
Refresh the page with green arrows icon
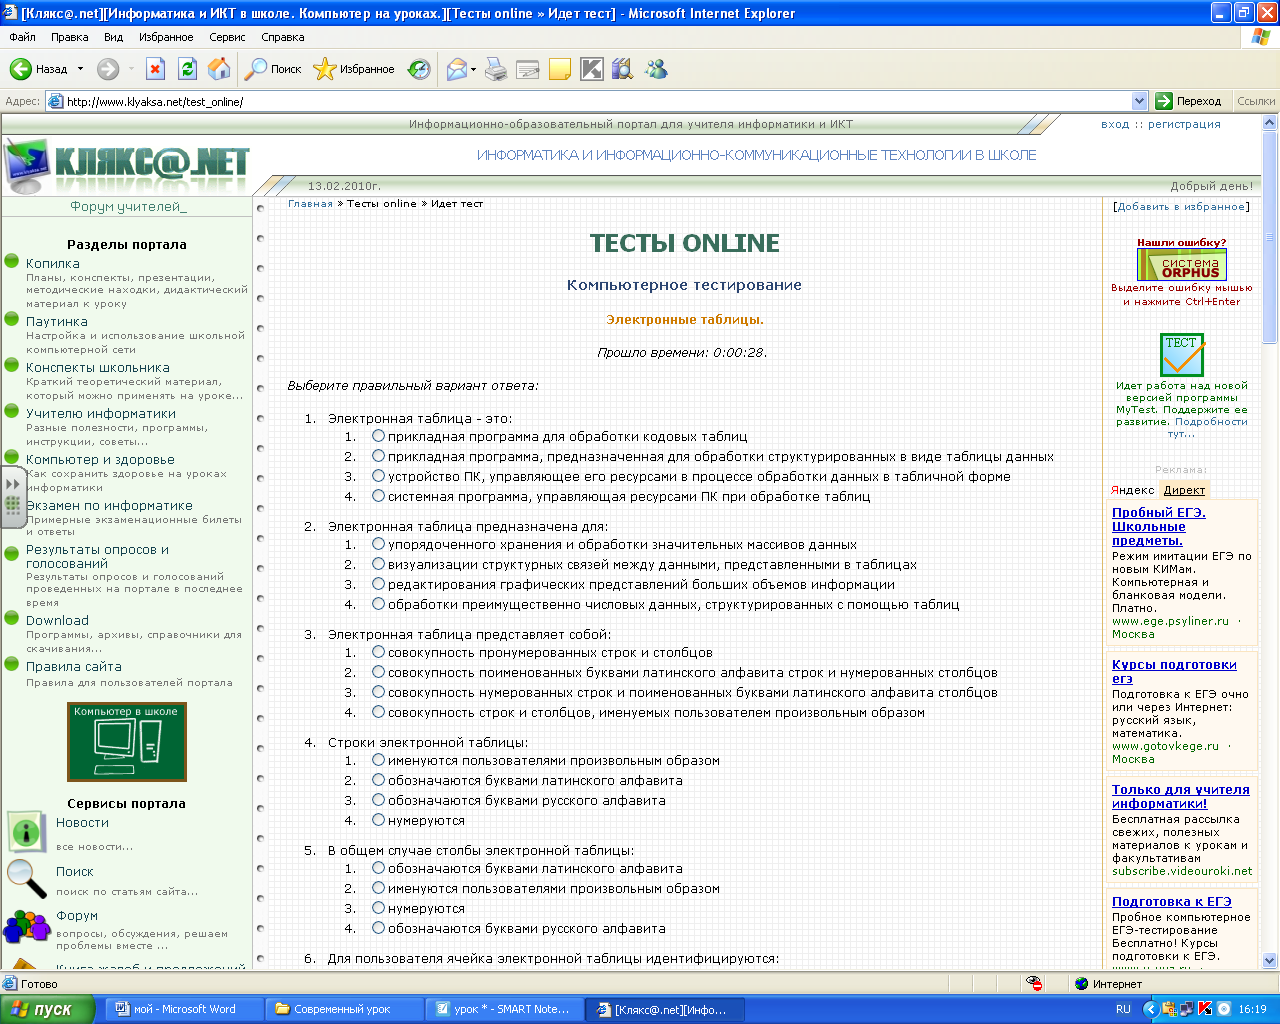(187, 69)
